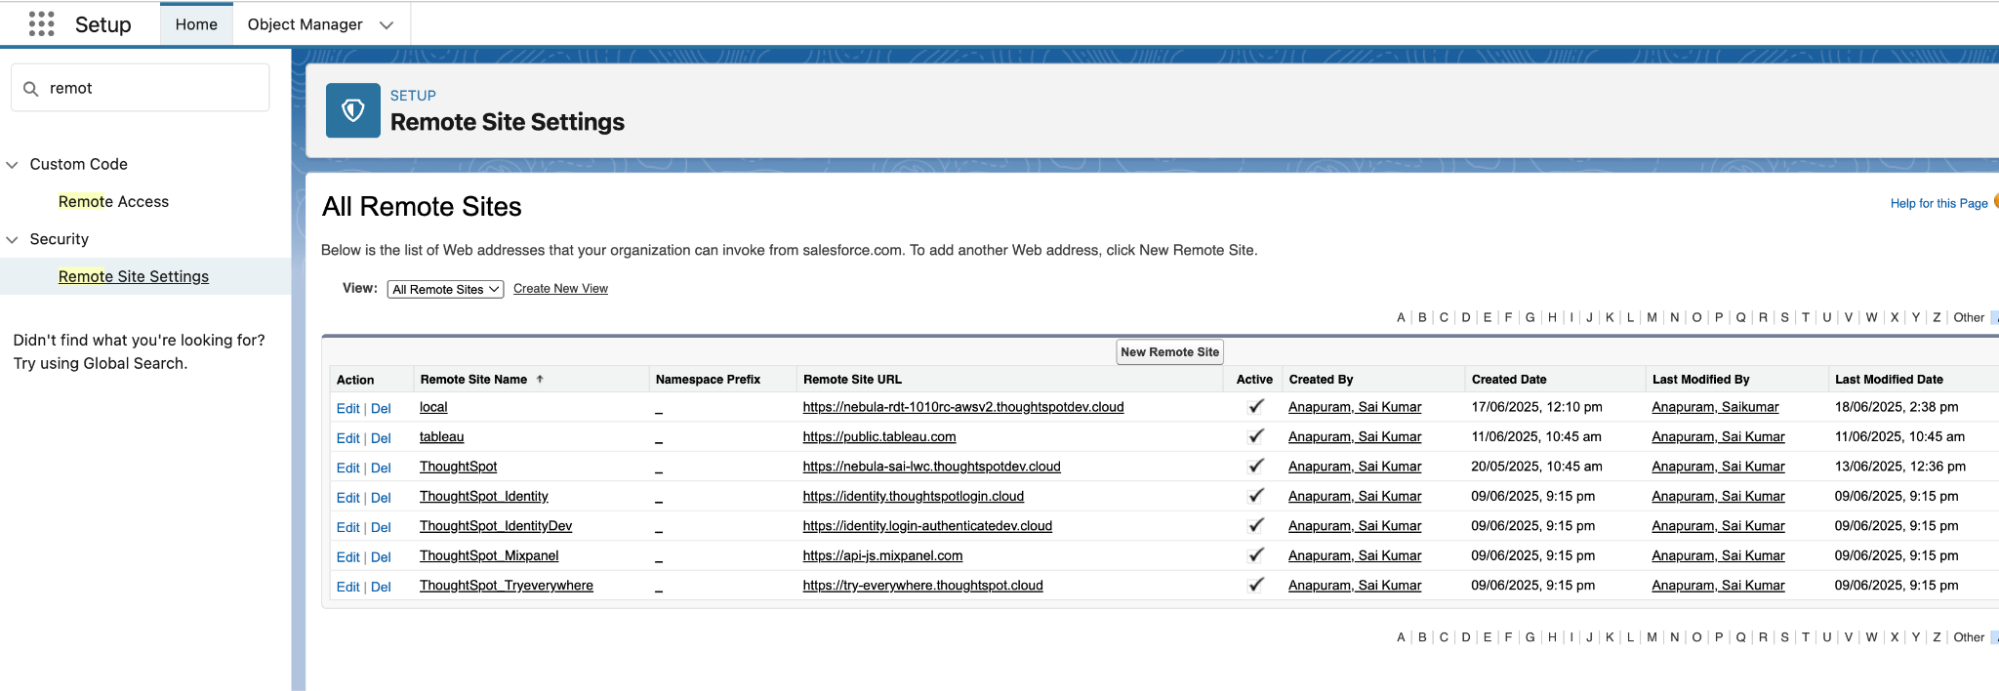1999x691 pixels.
Task: Click the New Remote Site button
Action: [1169, 352]
